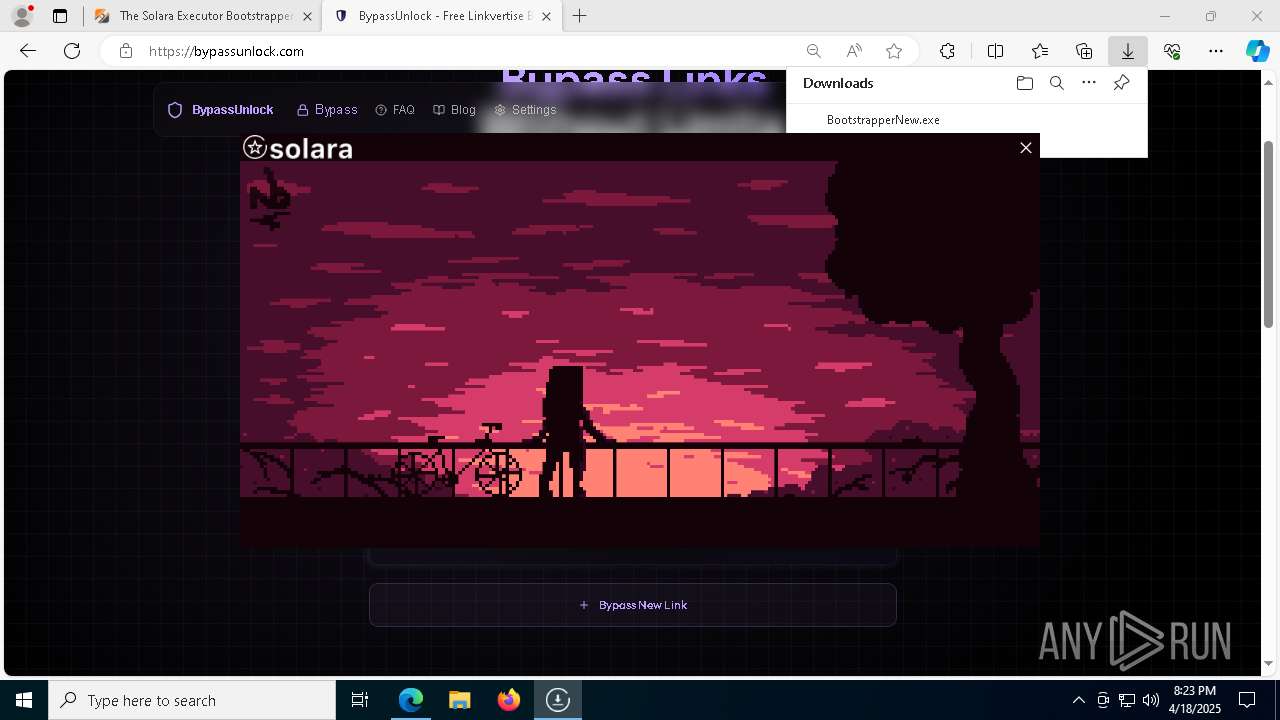The image size is (1280, 720).
Task: Open Browser essentials
Action: coord(1172,51)
